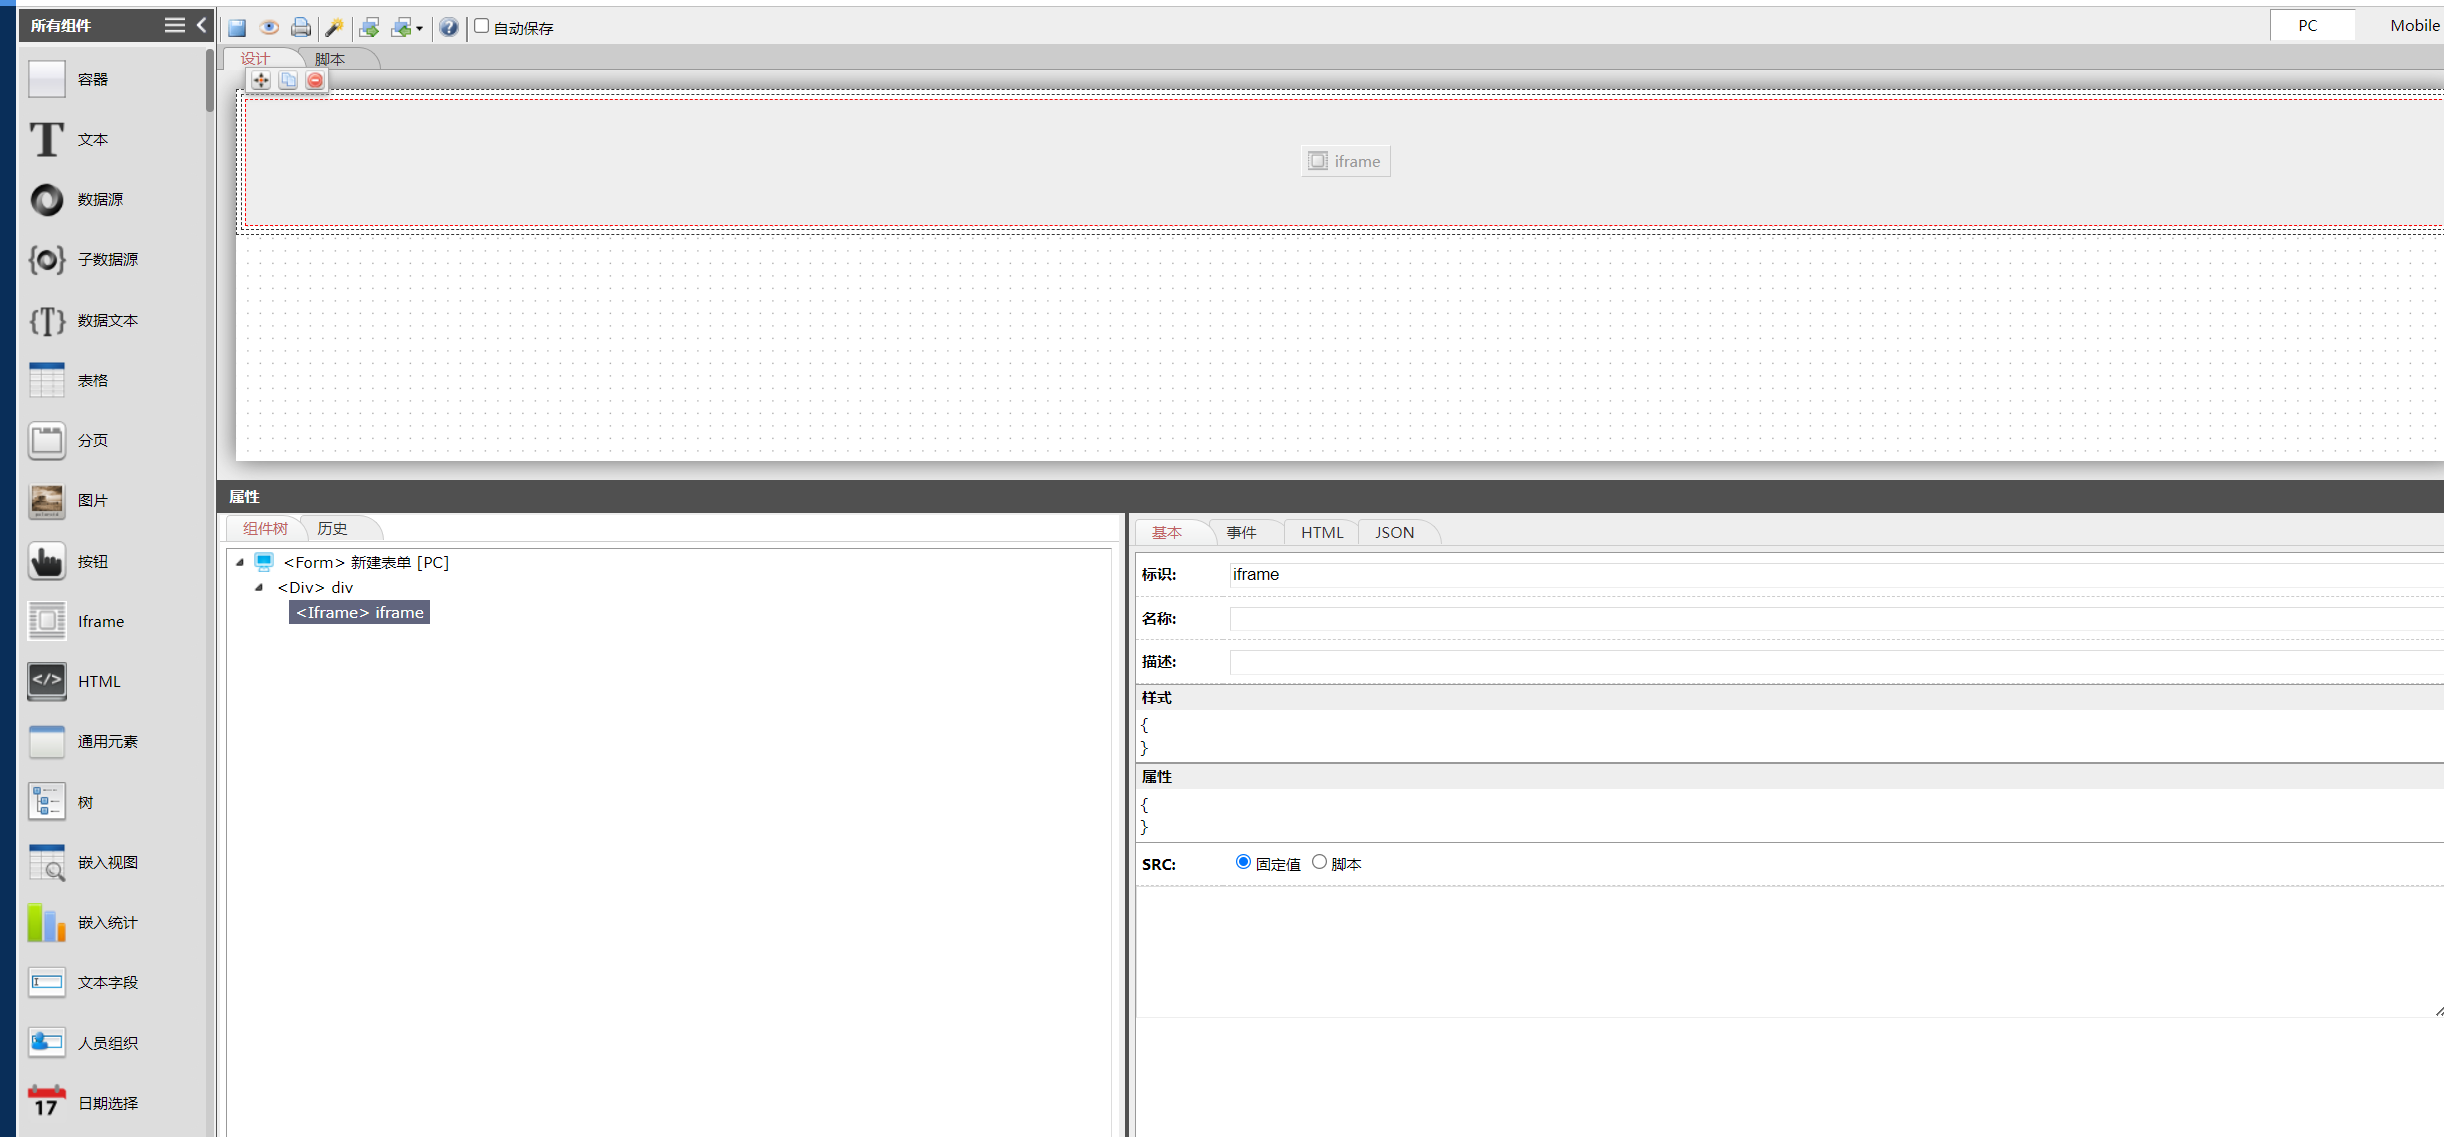This screenshot has width=2444, height=1137.
Task: Click the printer icon in toolbar
Action: (301, 27)
